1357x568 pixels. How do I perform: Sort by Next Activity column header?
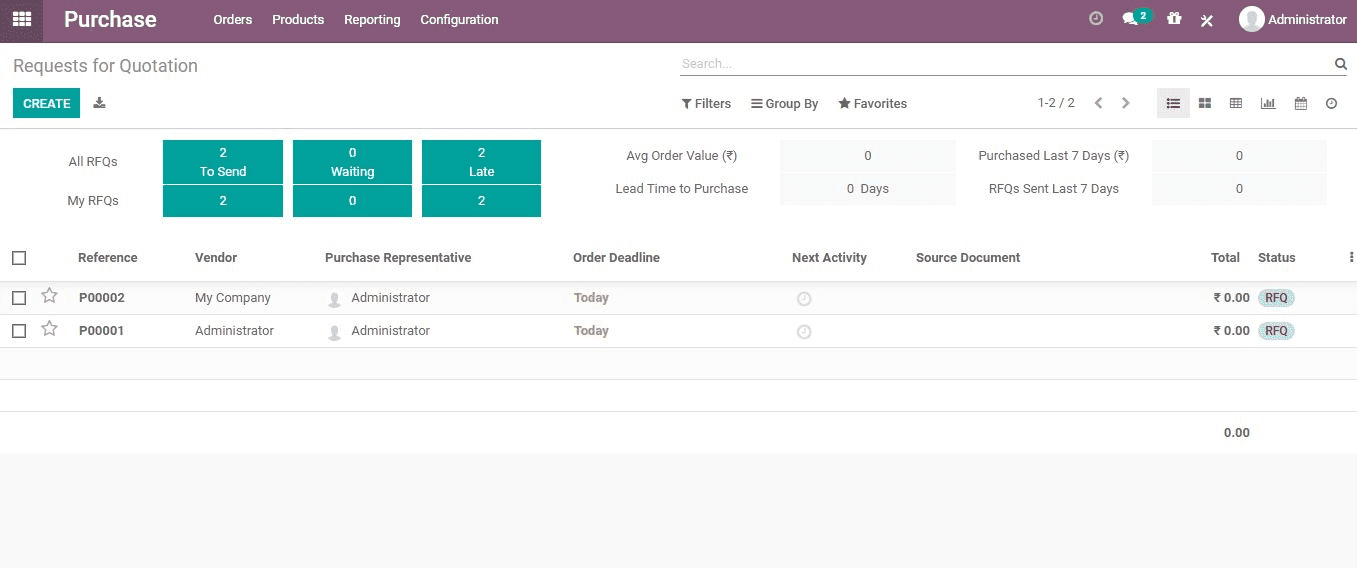pos(829,258)
